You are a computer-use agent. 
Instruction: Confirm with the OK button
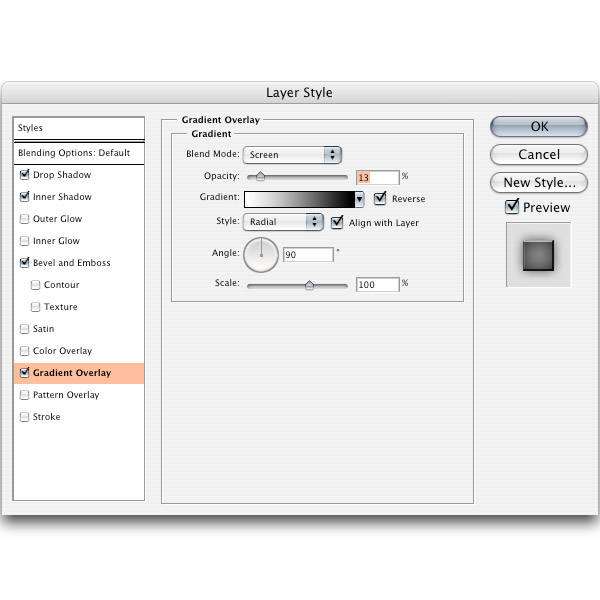pyautogui.click(x=539, y=127)
